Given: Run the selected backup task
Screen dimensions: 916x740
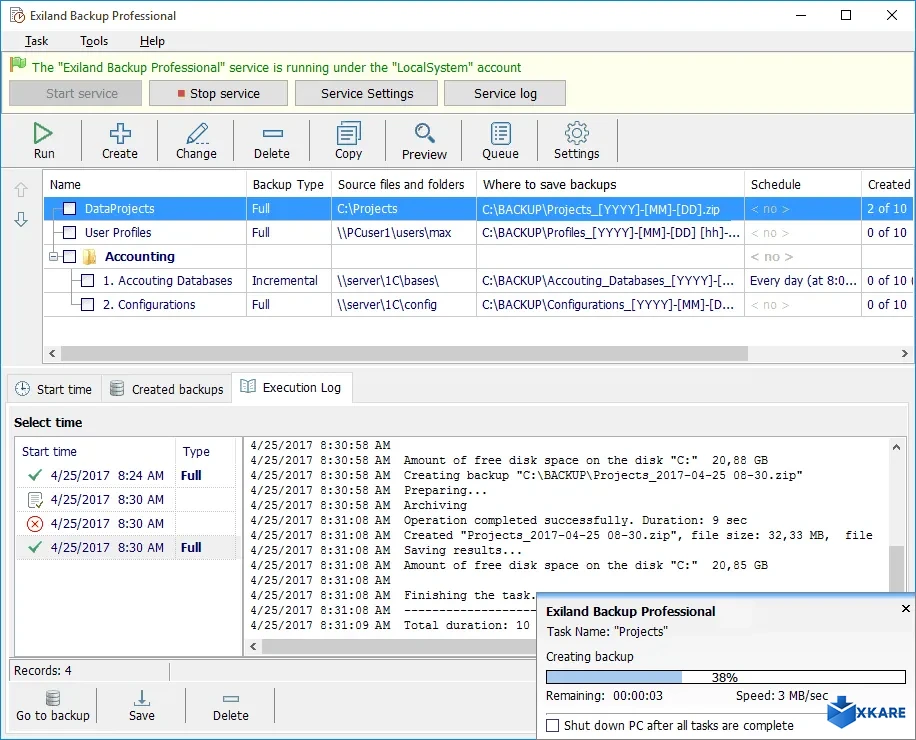Looking at the screenshot, I should pyautogui.click(x=43, y=140).
